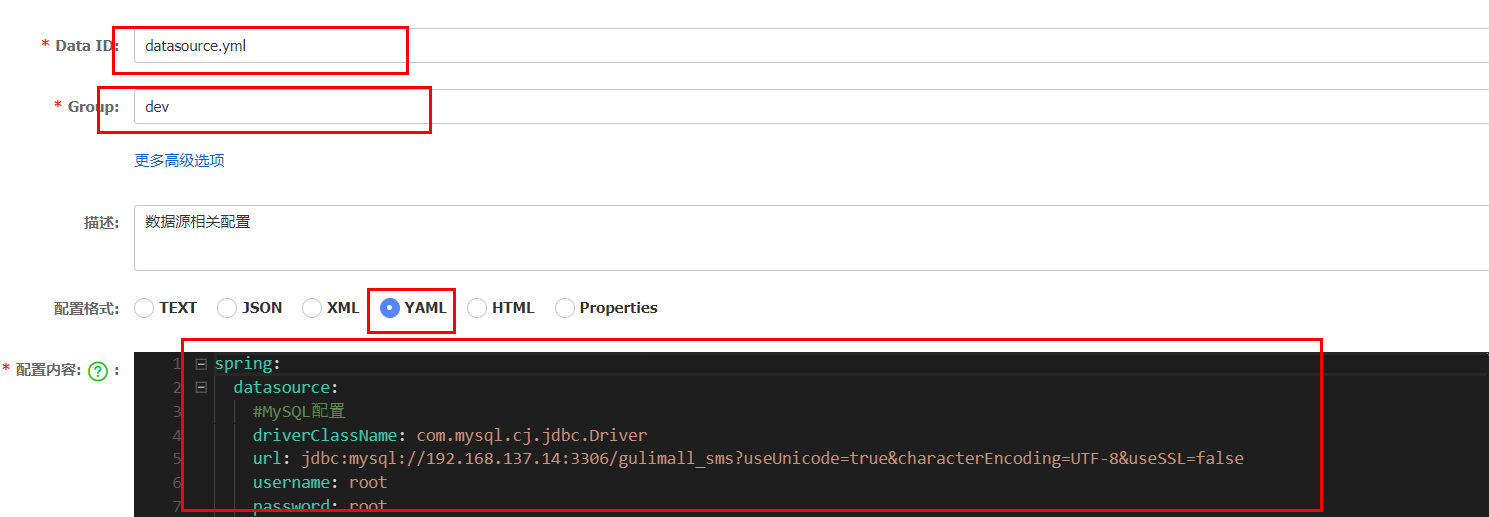Screen dimensions: 1489x517
Task: Select JSON configuration format
Action: (x=250, y=308)
